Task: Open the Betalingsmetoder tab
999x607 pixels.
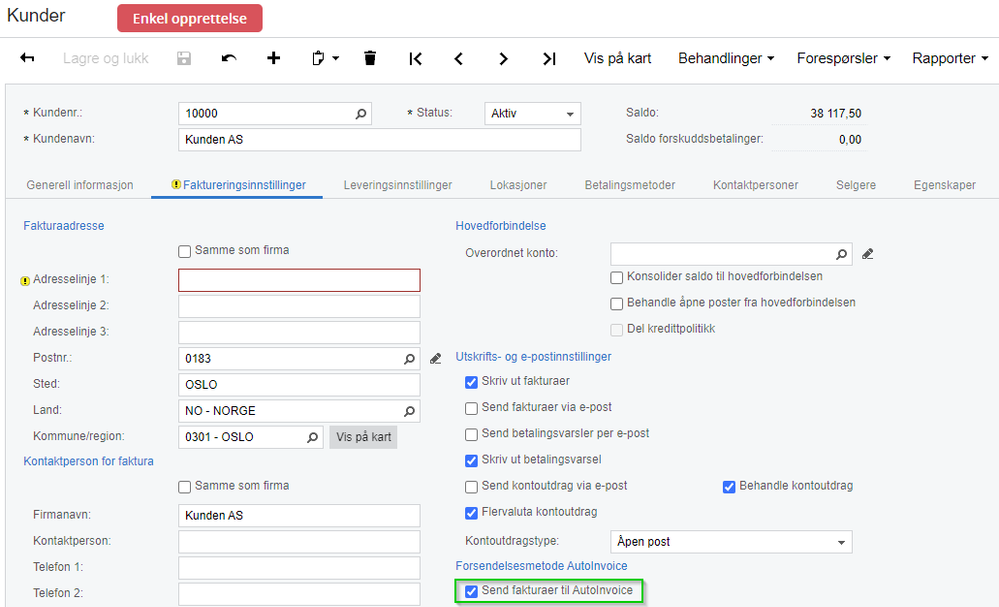Action: (629, 185)
